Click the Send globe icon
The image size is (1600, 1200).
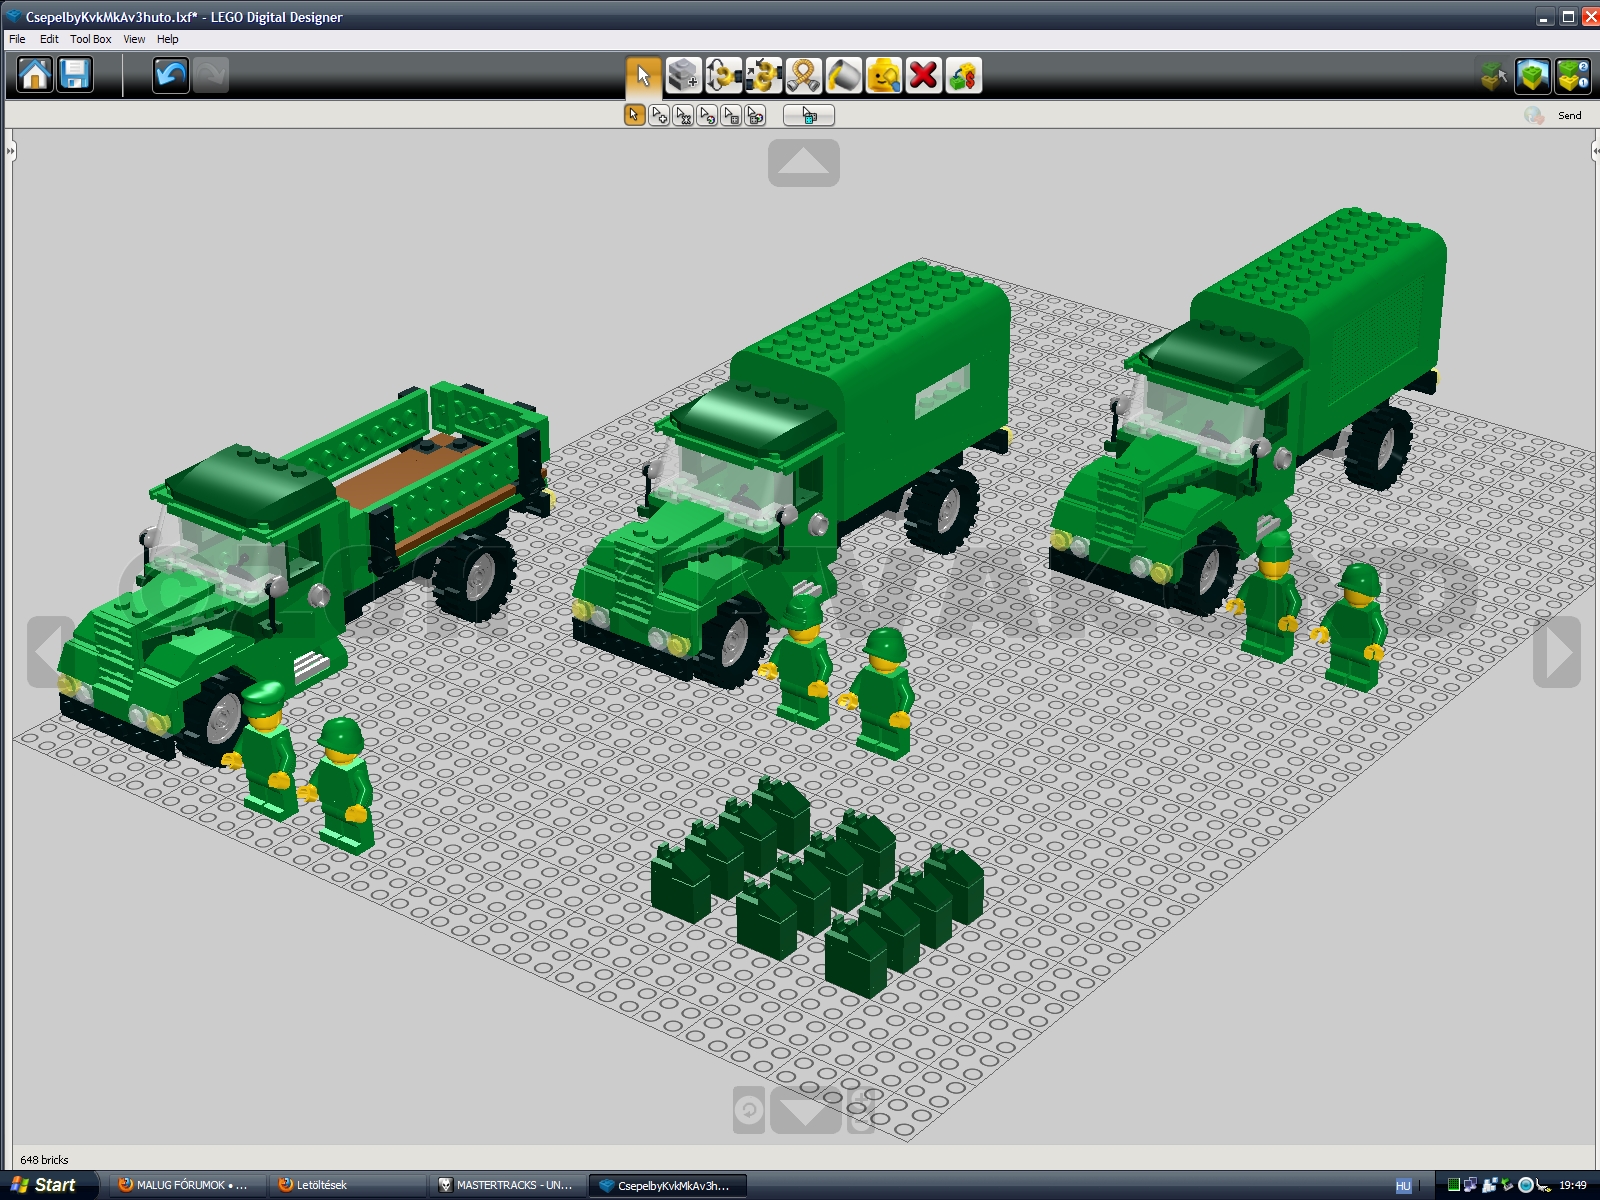[1534, 115]
